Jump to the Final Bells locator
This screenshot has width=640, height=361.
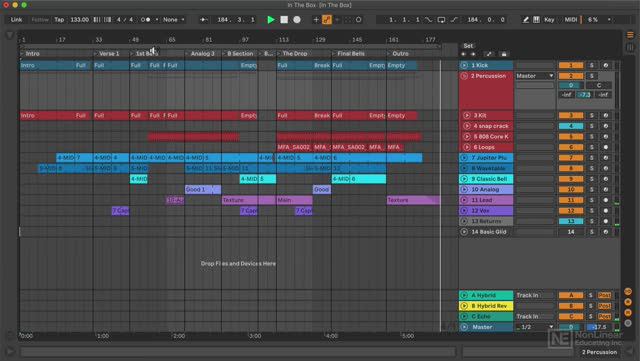pos(351,53)
